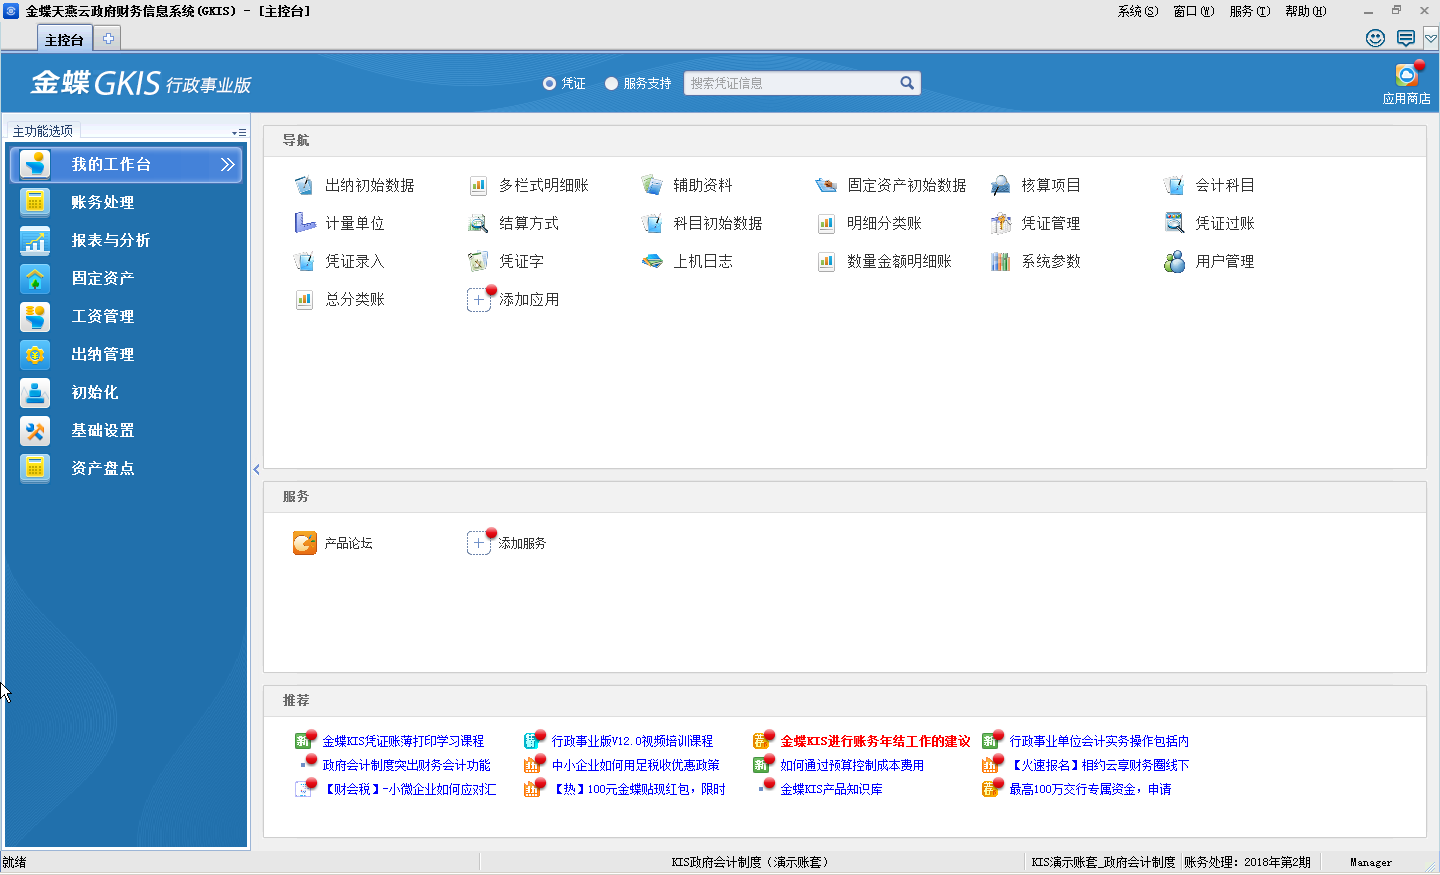Open link 【热】100元金蝶贴现红包
1440x875 pixels.
[638, 789]
